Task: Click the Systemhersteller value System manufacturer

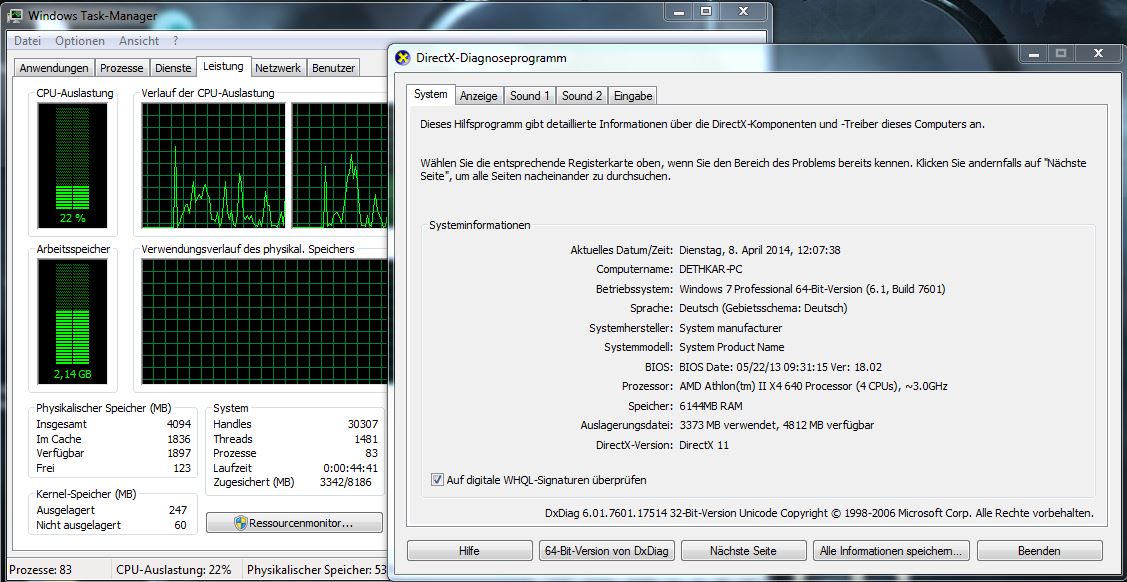Action: tap(730, 328)
